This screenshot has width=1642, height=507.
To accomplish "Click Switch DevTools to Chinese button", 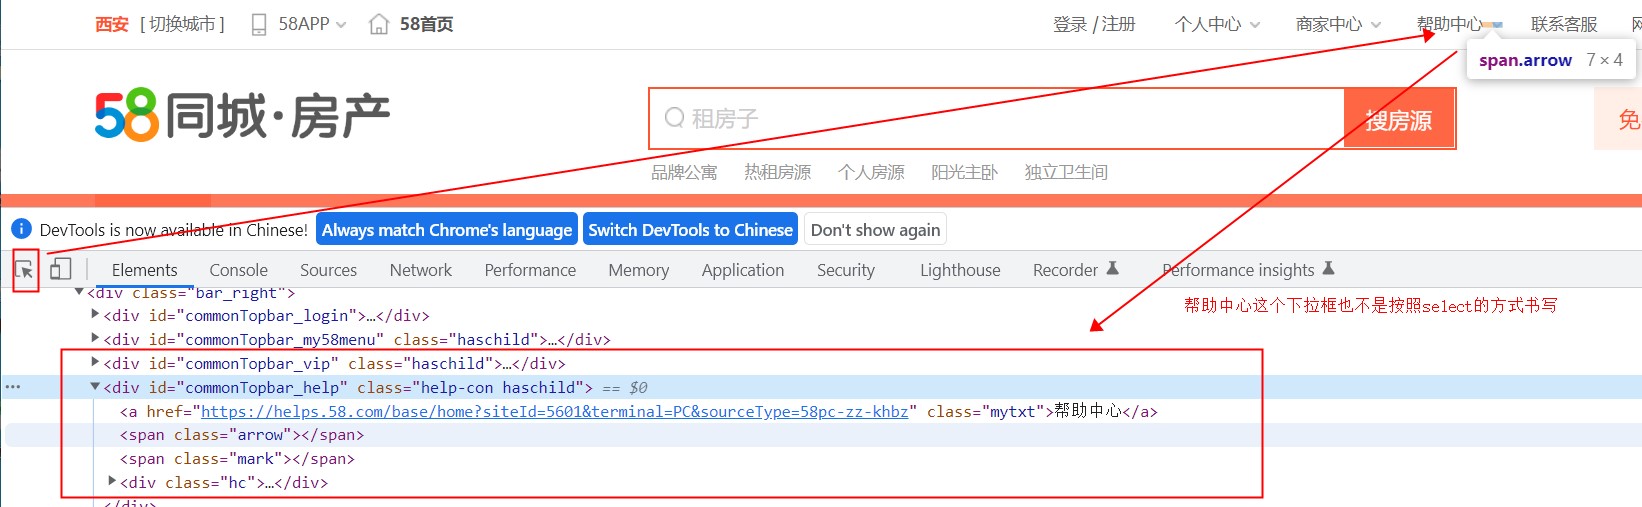I will 690,230.
